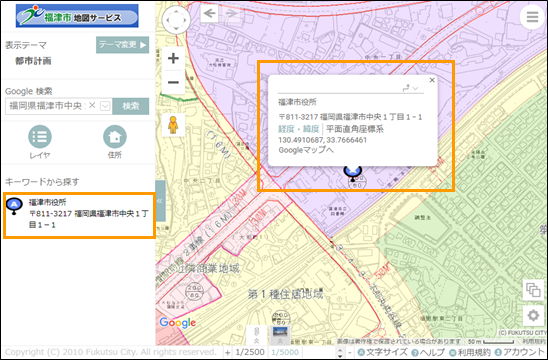Switch to 平面直角座標系 coordinate tab
This screenshot has height=360, width=548.
[x=355, y=129]
